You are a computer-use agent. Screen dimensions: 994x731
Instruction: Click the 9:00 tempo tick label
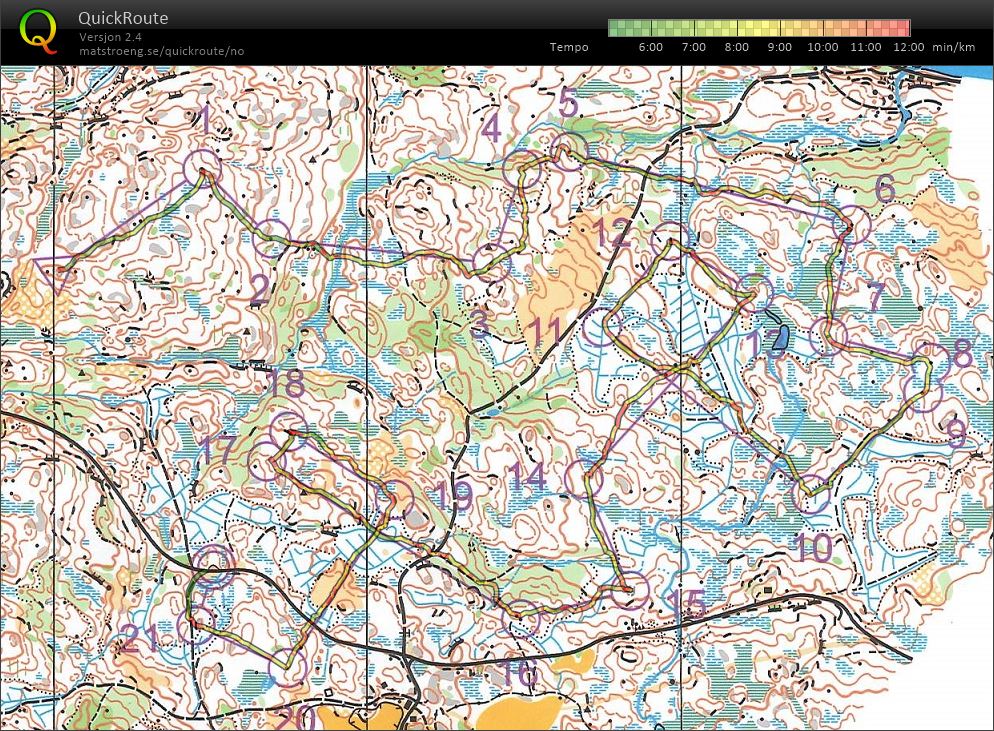[779, 47]
